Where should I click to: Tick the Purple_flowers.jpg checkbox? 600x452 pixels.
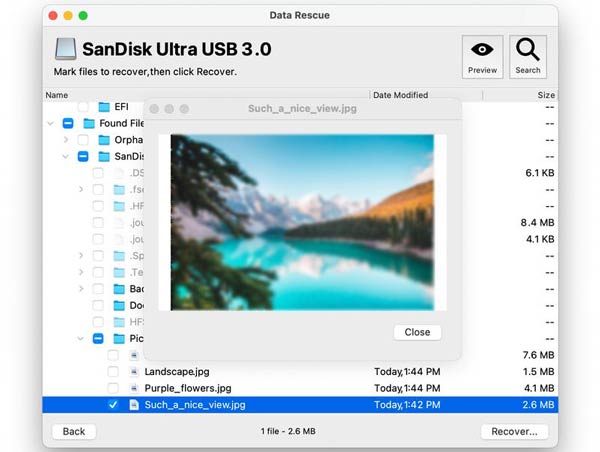coord(113,388)
